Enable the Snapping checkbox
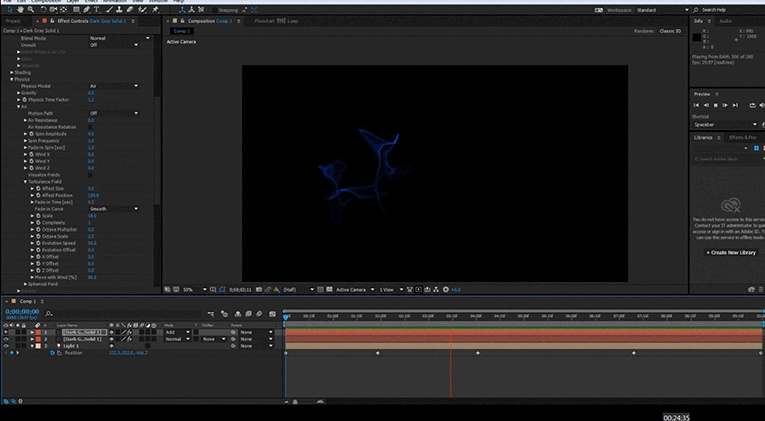 pyautogui.click(x=216, y=10)
